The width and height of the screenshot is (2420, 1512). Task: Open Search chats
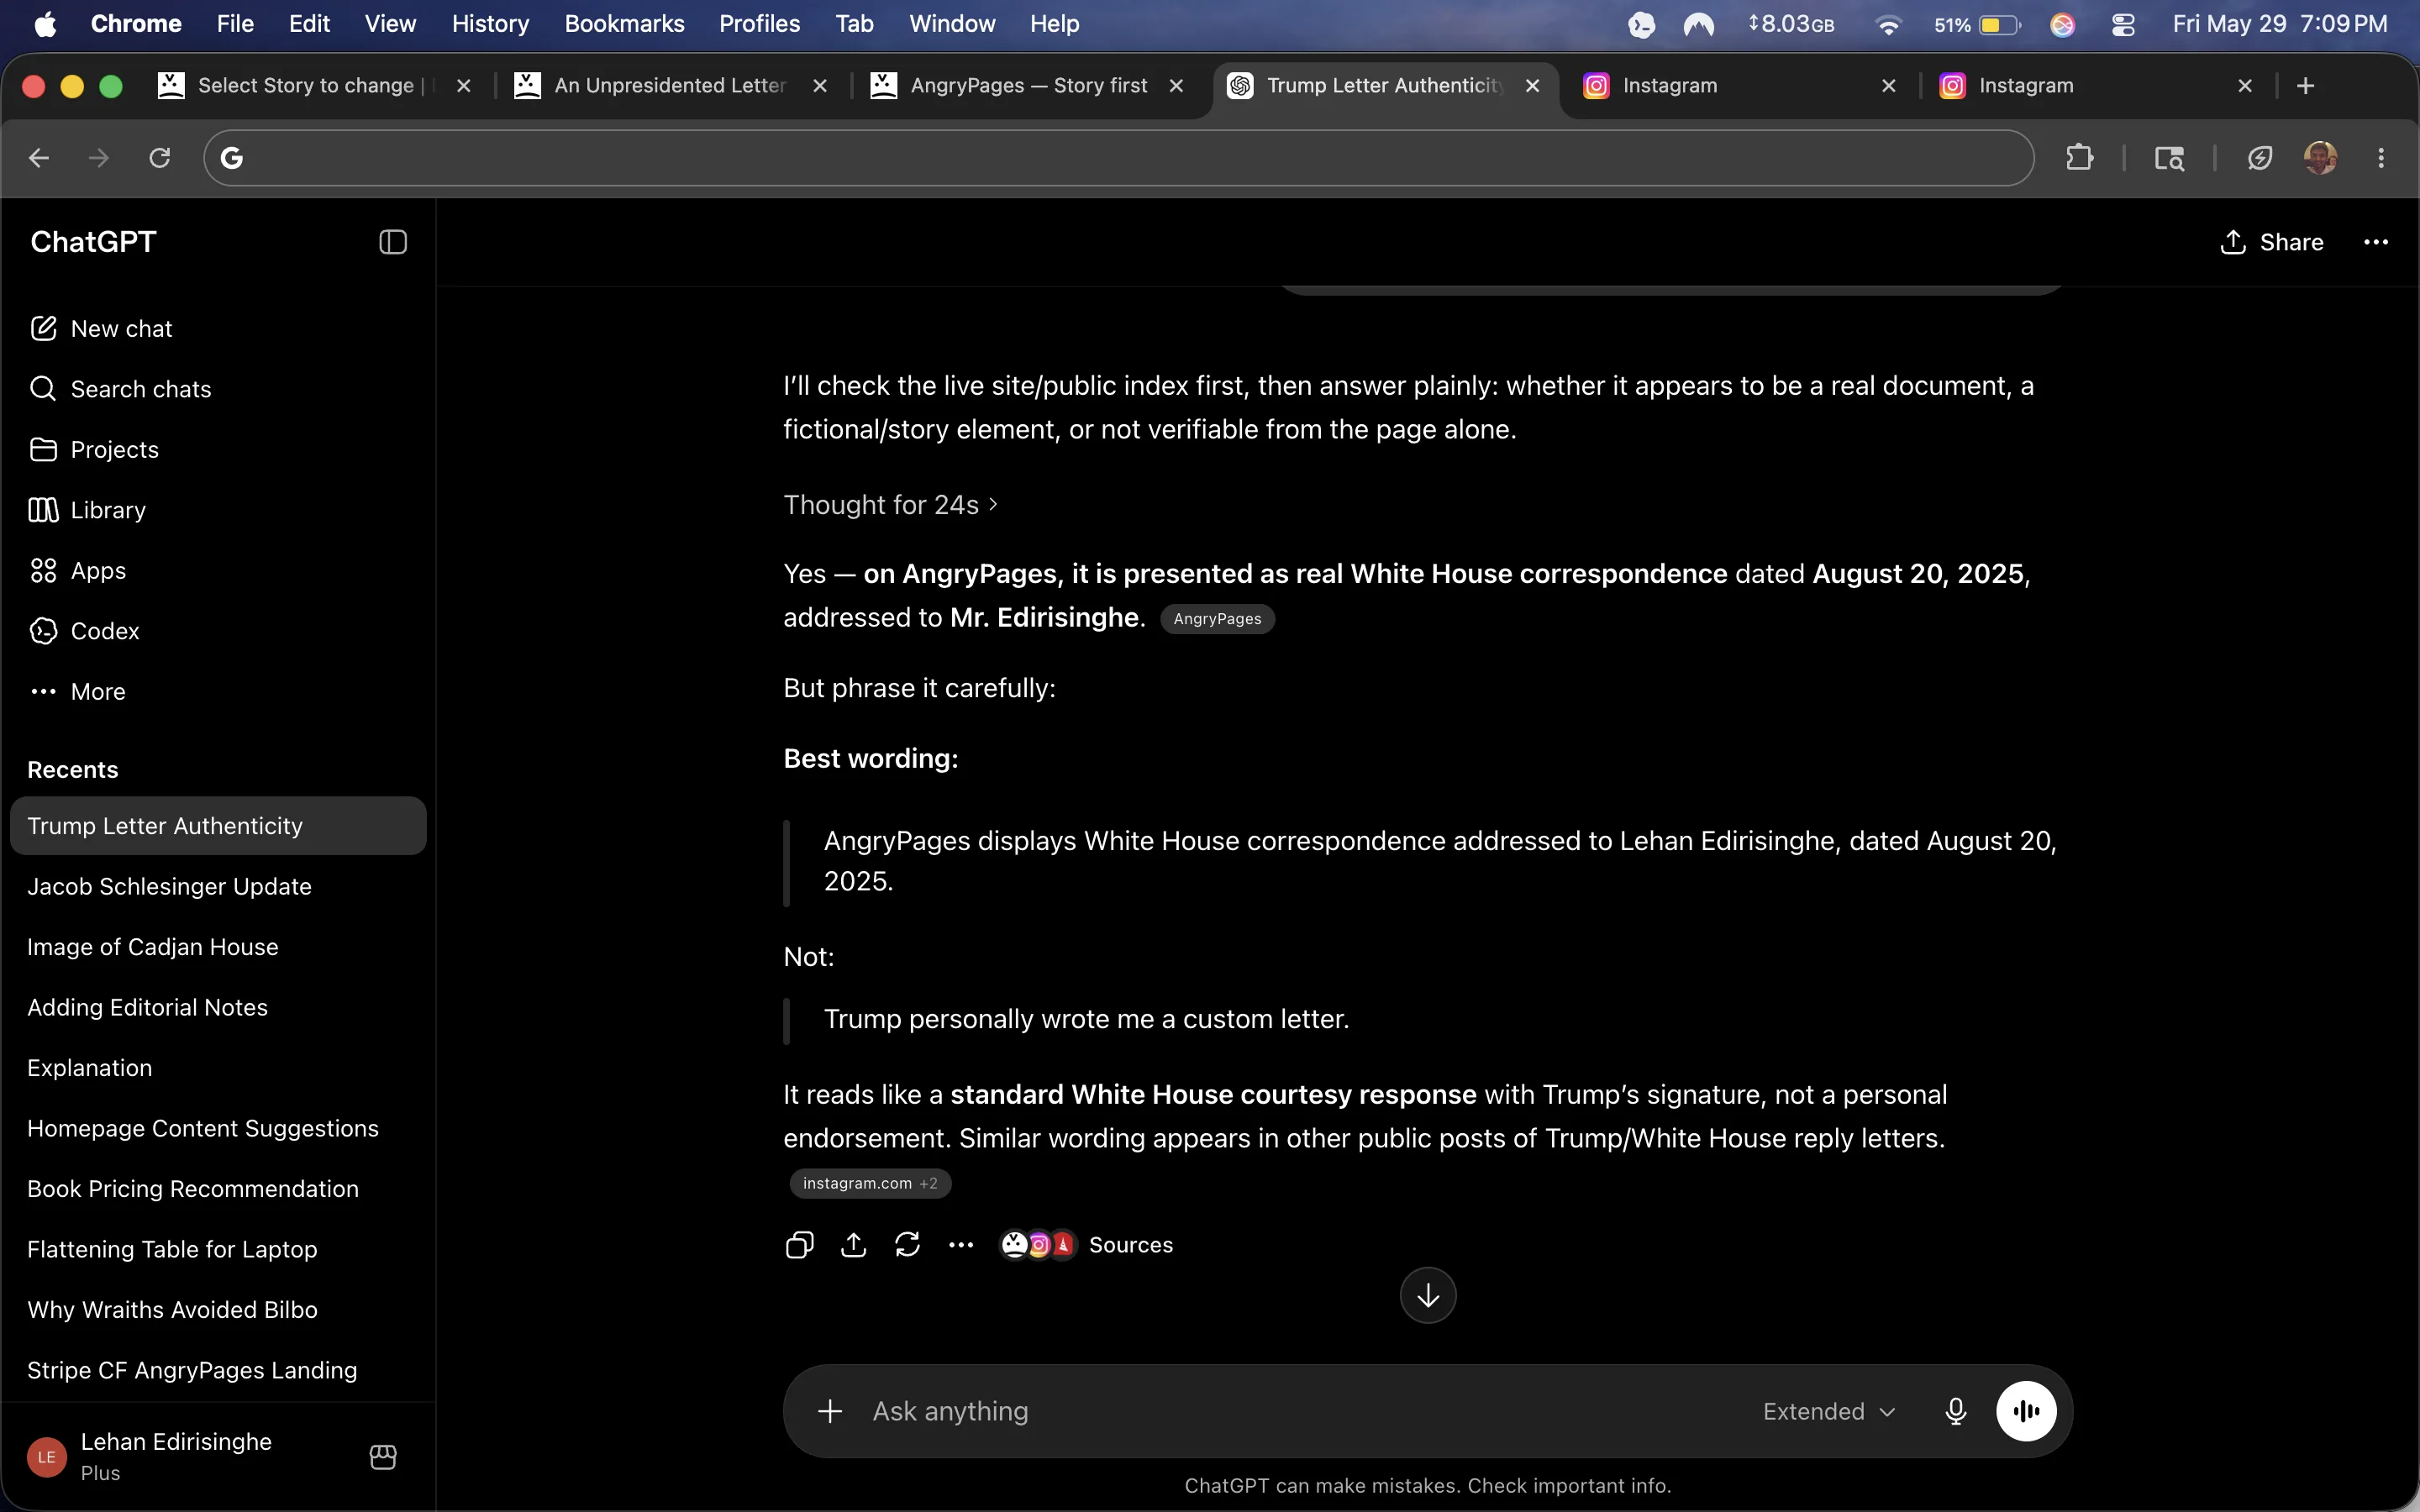coord(120,389)
